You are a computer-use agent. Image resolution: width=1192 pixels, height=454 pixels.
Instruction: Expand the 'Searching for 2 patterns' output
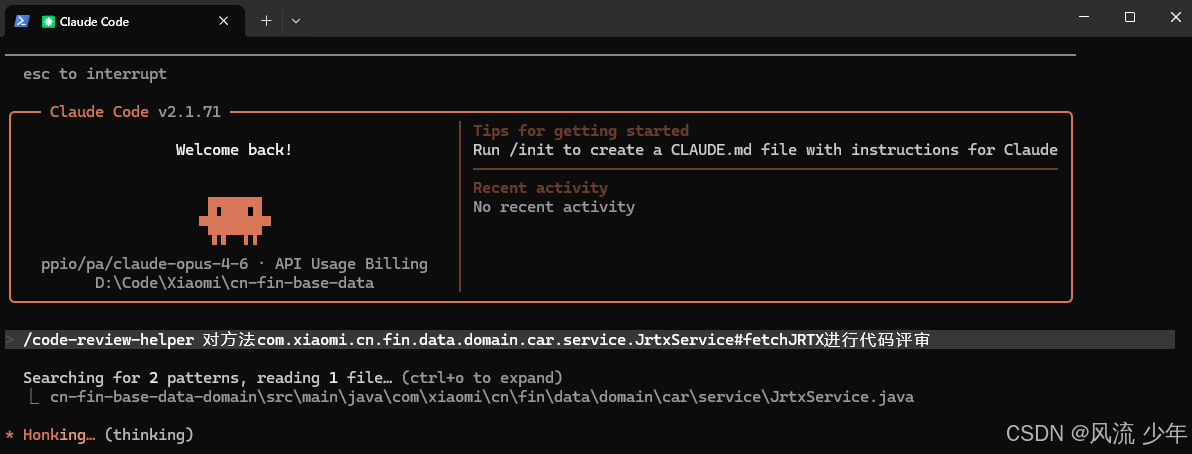[x=293, y=378]
